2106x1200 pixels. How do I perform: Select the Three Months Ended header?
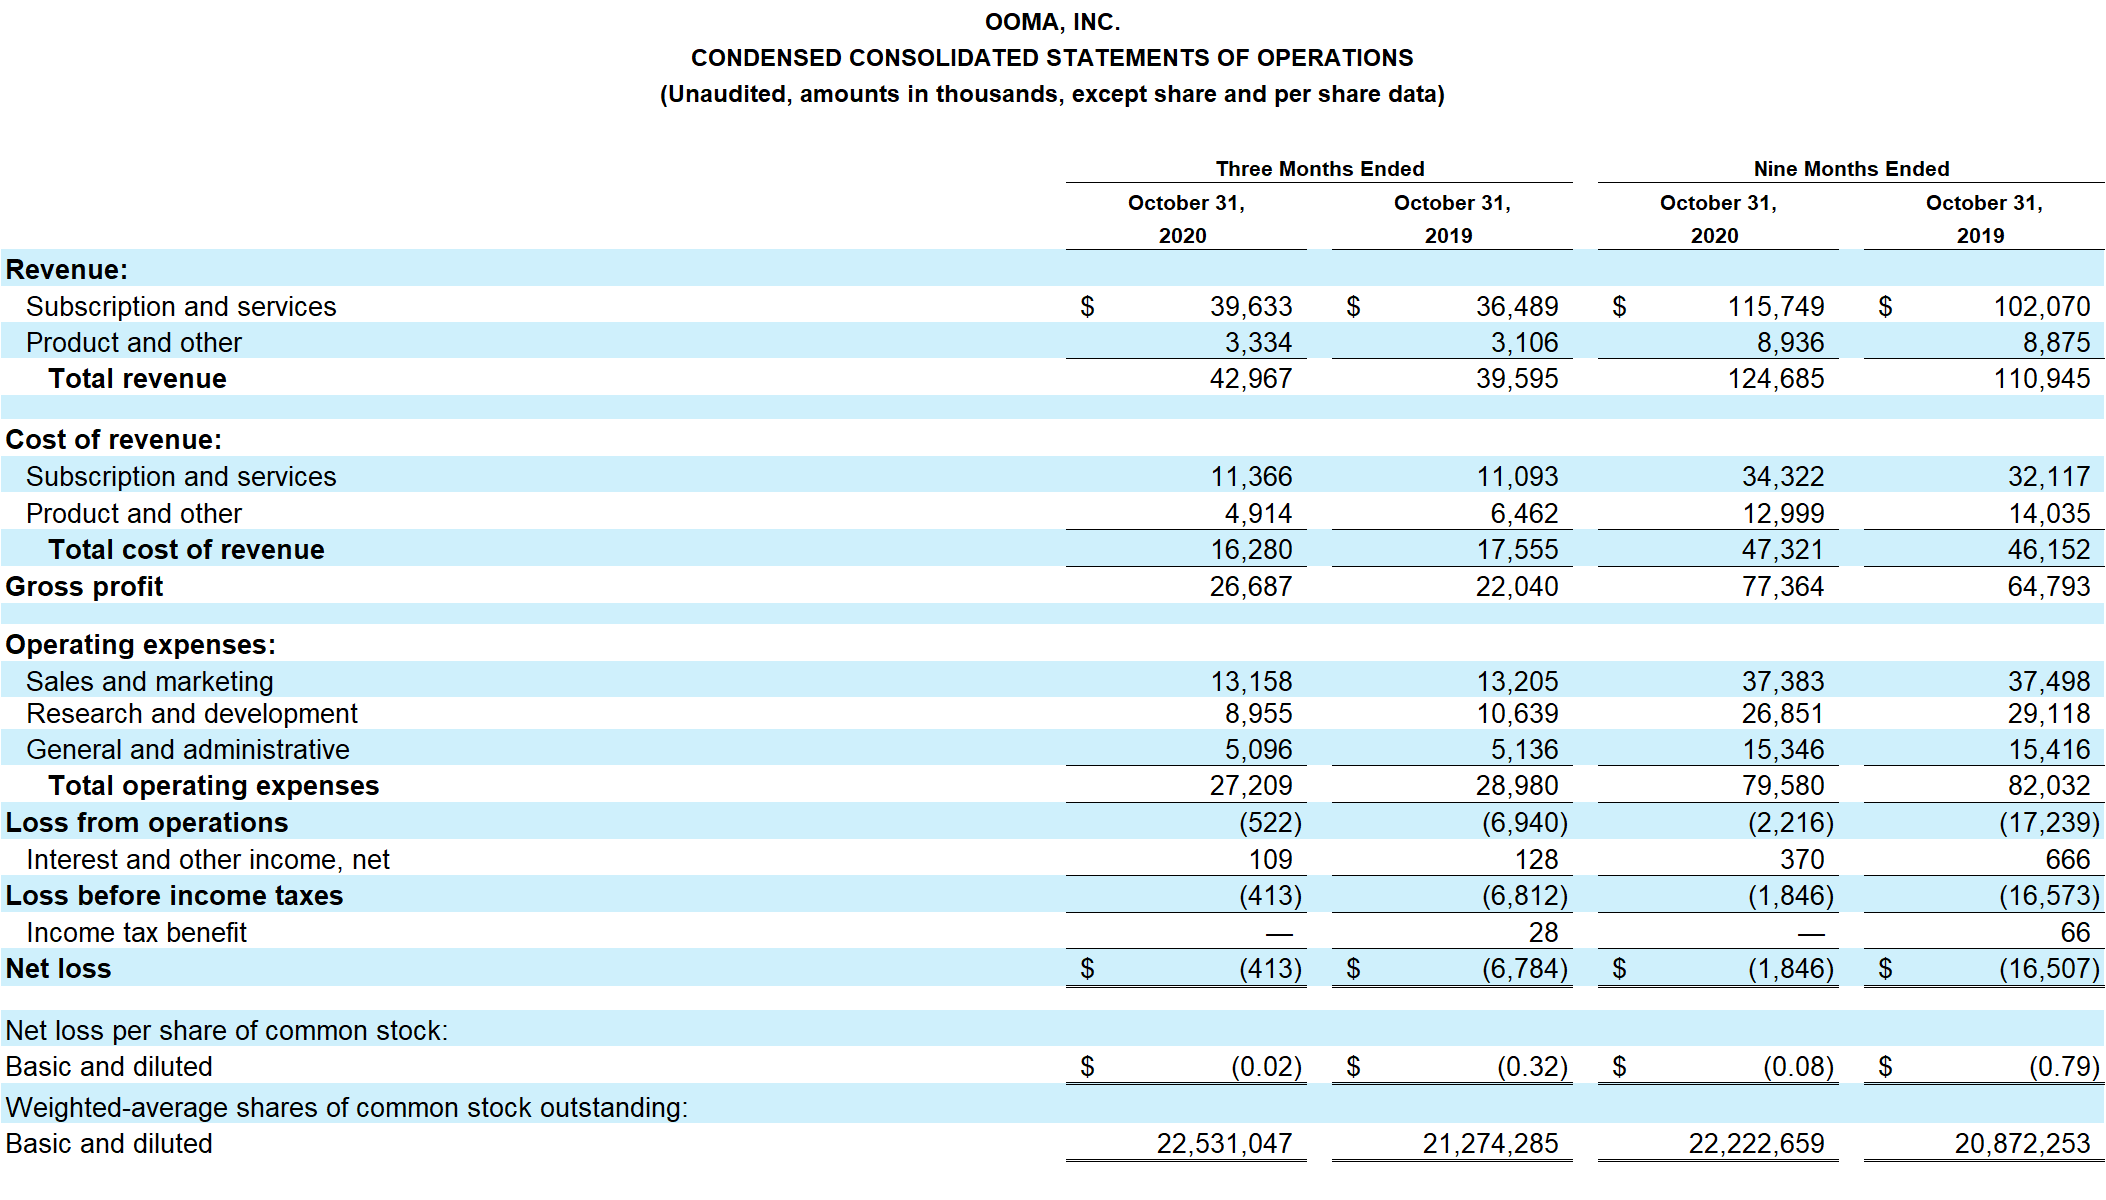point(1319,169)
